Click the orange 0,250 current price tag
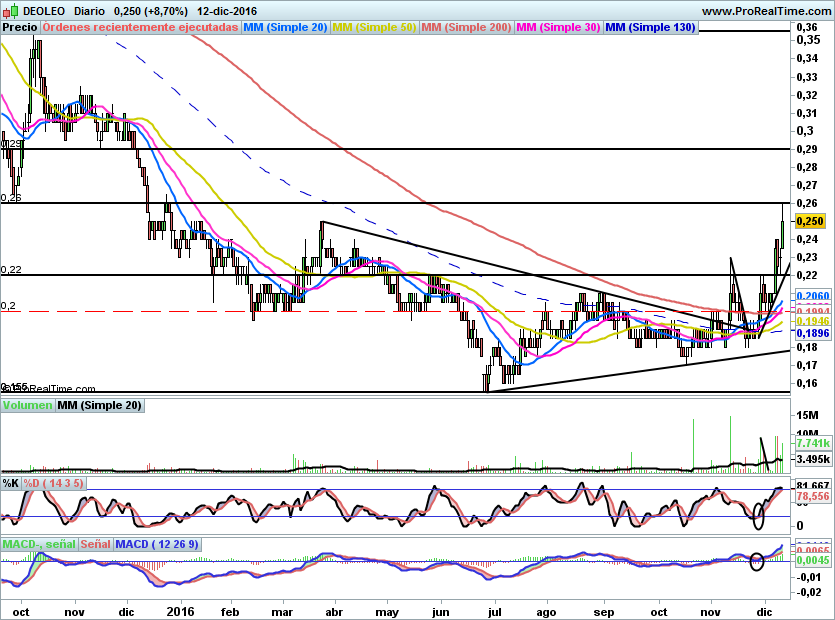This screenshot has width=835, height=620. tap(810, 221)
